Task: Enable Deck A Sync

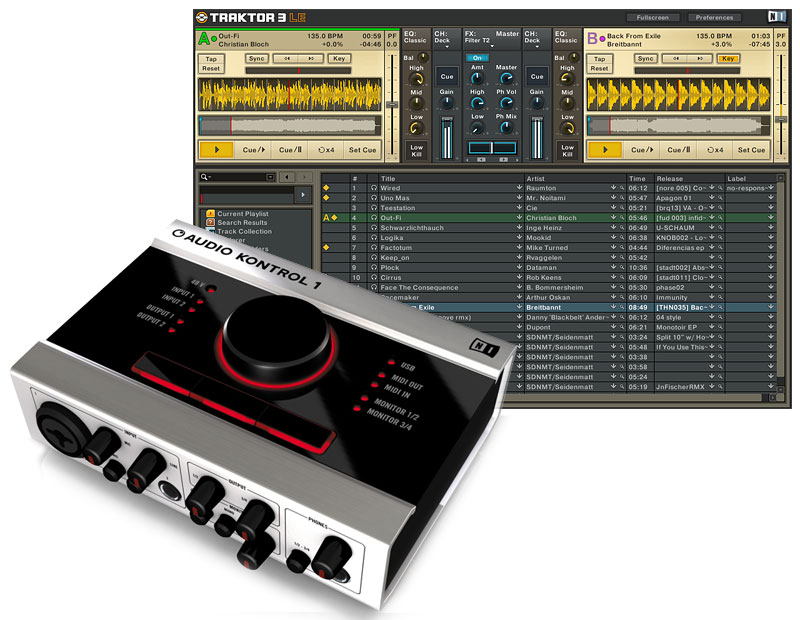Action: click(256, 59)
